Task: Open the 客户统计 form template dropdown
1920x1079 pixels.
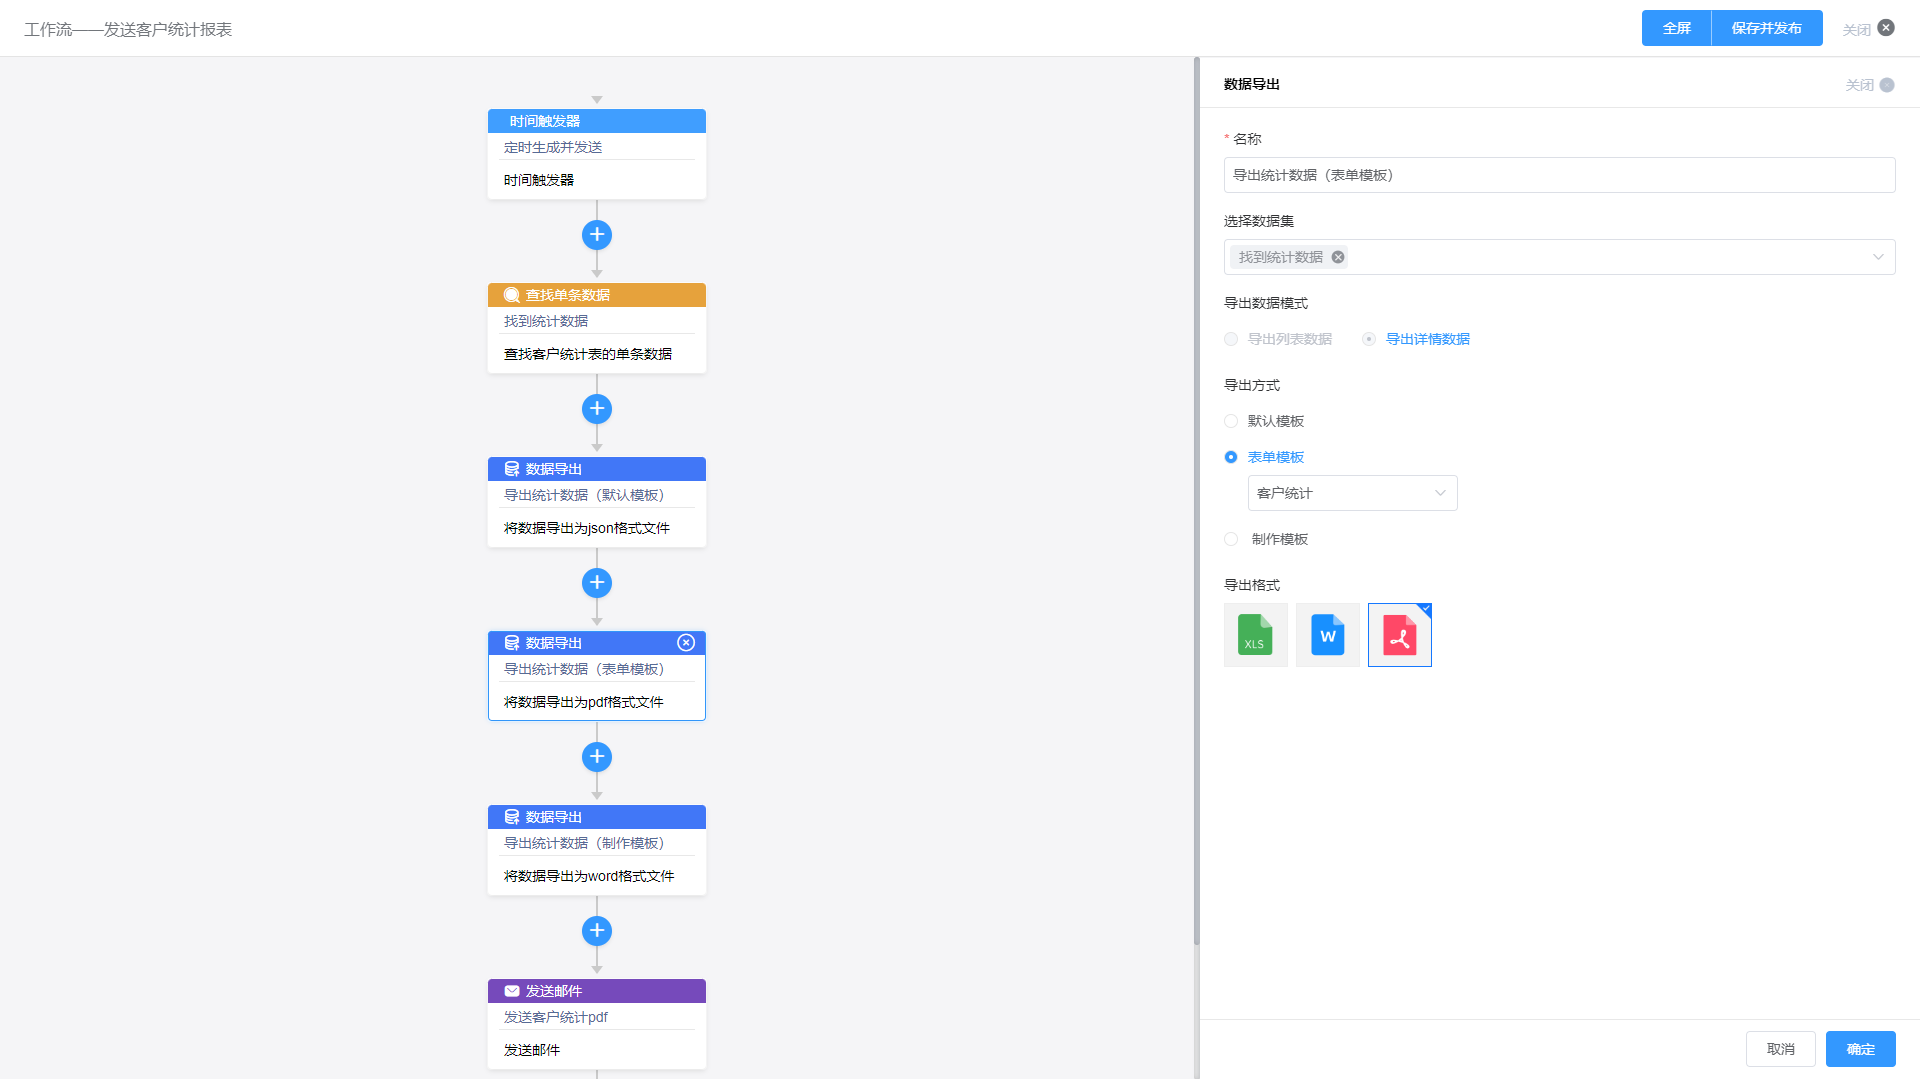Action: click(x=1353, y=493)
